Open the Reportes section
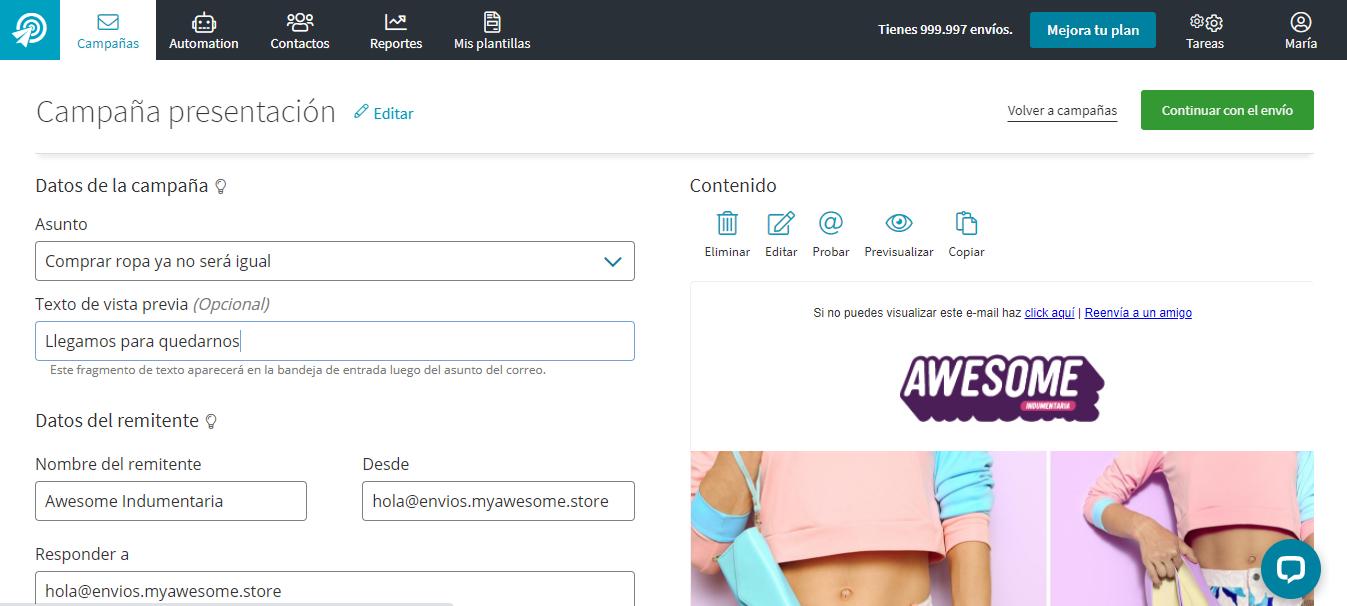1347x606 pixels. tap(396, 30)
